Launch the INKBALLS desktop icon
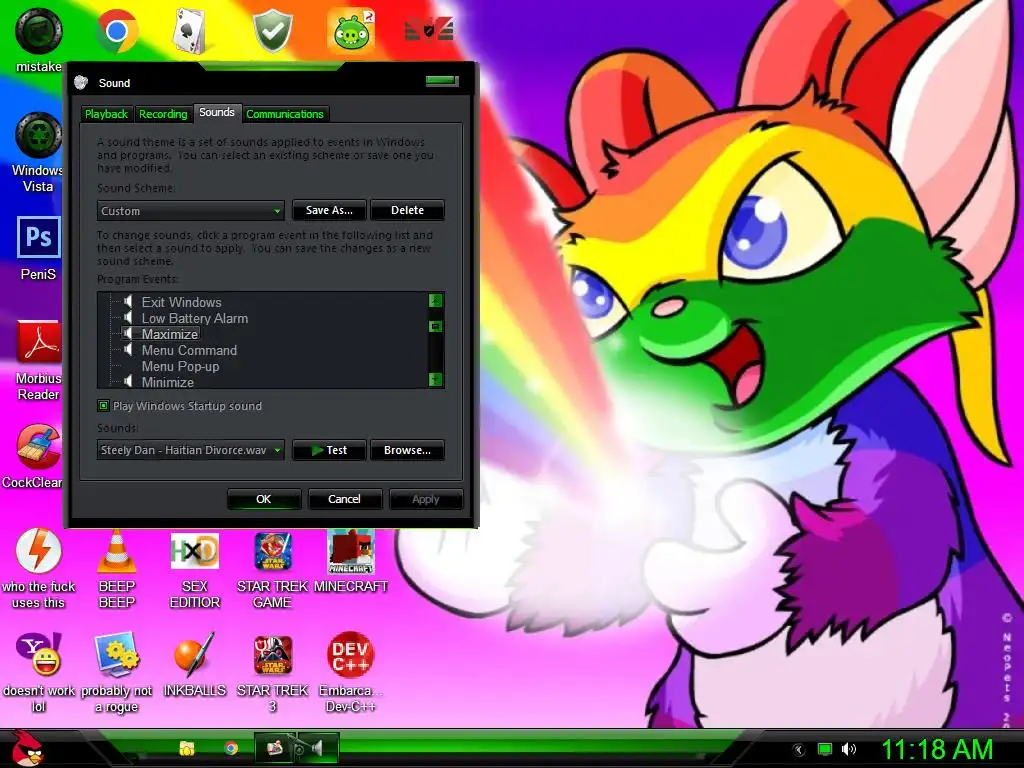This screenshot has width=1024, height=768. [195, 665]
